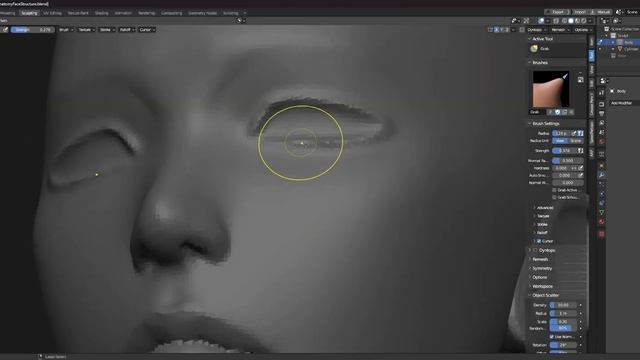
Task: Open the Brush dropdown in the header
Action: (x=66, y=30)
